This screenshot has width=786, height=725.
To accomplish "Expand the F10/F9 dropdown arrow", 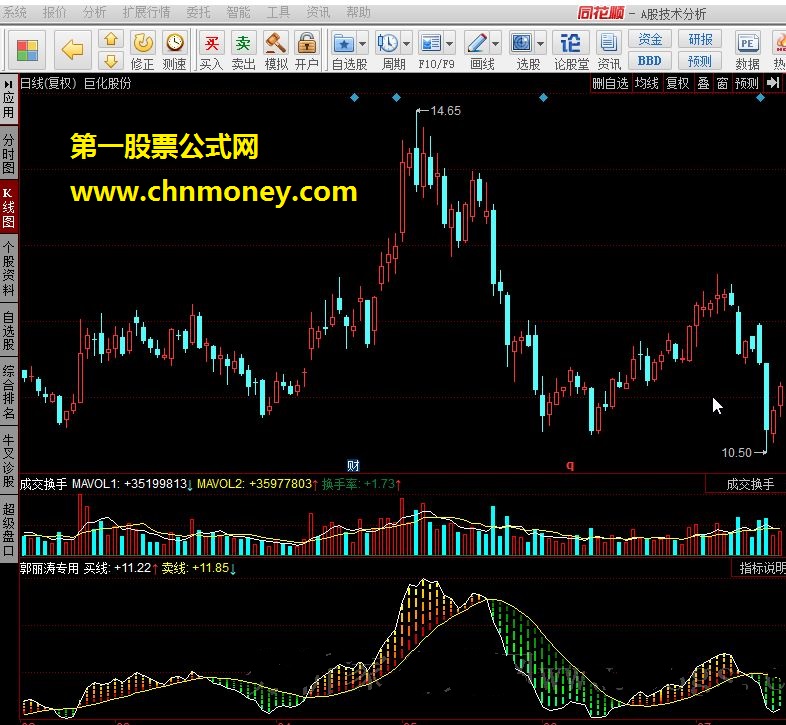I will pyautogui.click(x=450, y=44).
